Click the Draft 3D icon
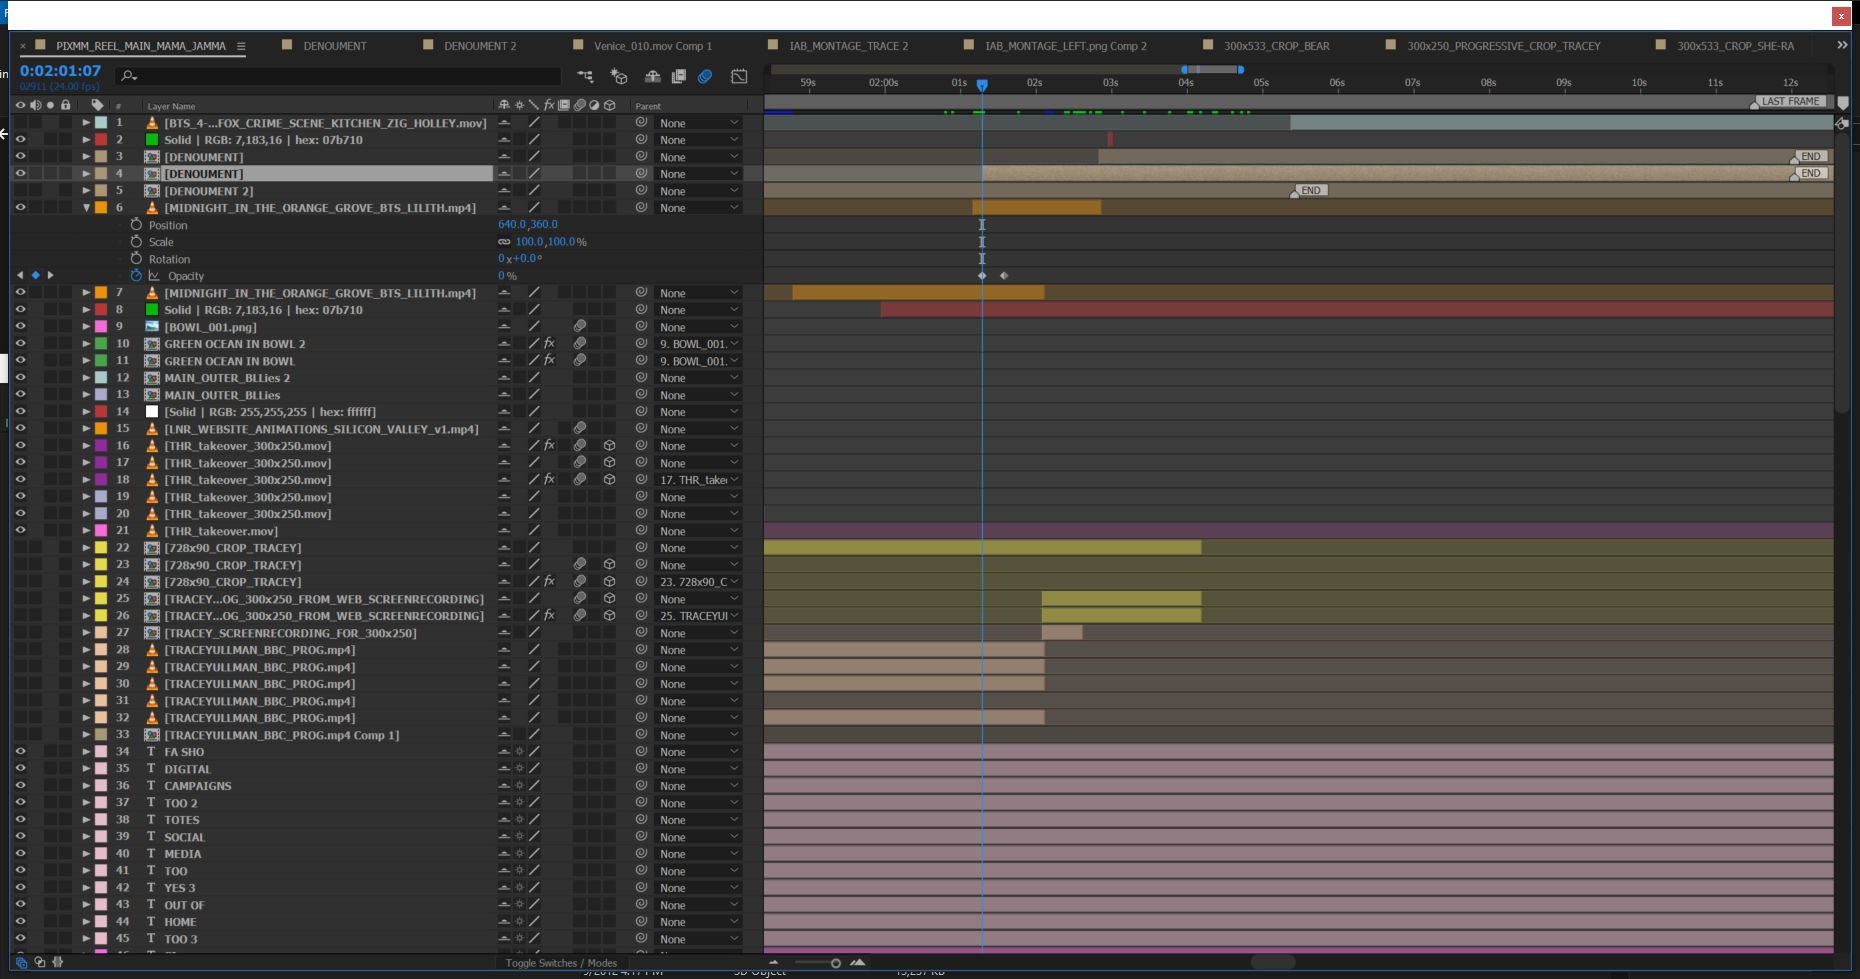The height and width of the screenshot is (979, 1860). coord(619,76)
